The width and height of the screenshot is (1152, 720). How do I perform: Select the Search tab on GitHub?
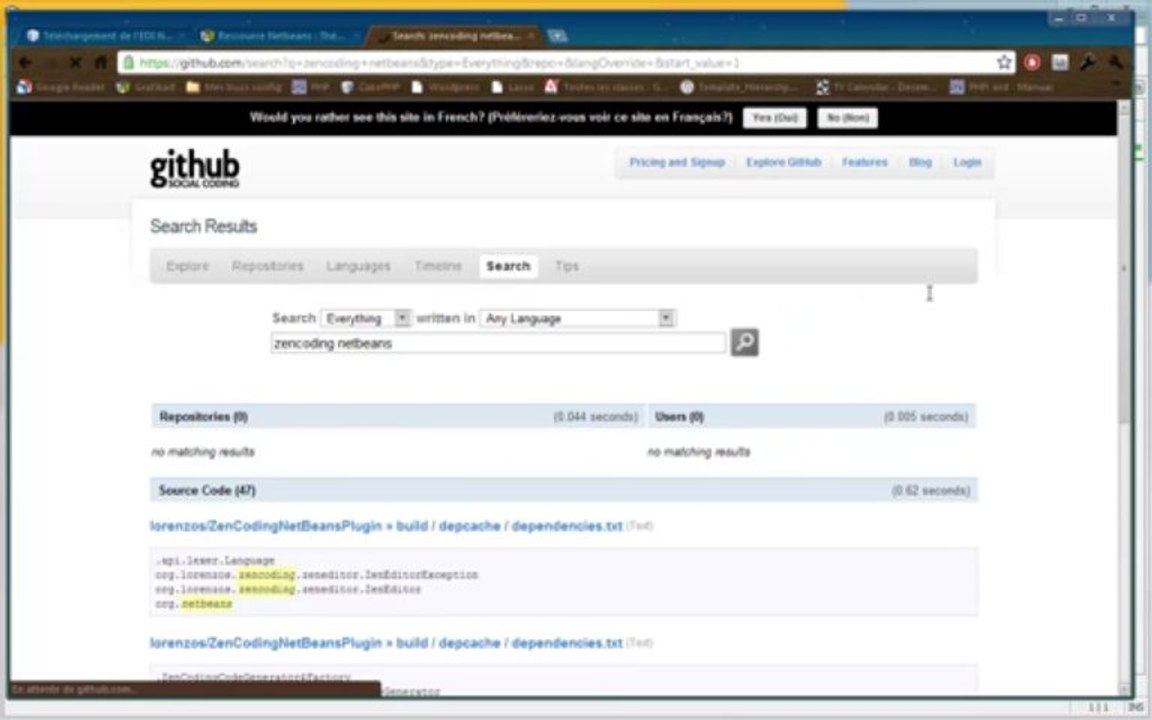click(x=508, y=266)
